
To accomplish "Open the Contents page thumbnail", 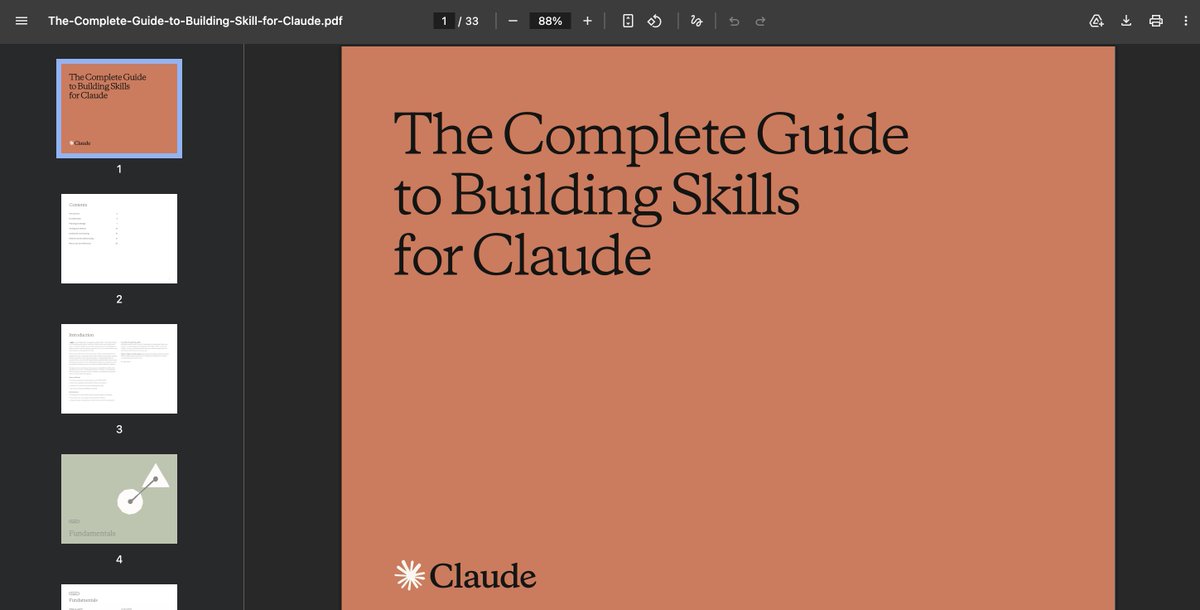I will pos(118,238).
